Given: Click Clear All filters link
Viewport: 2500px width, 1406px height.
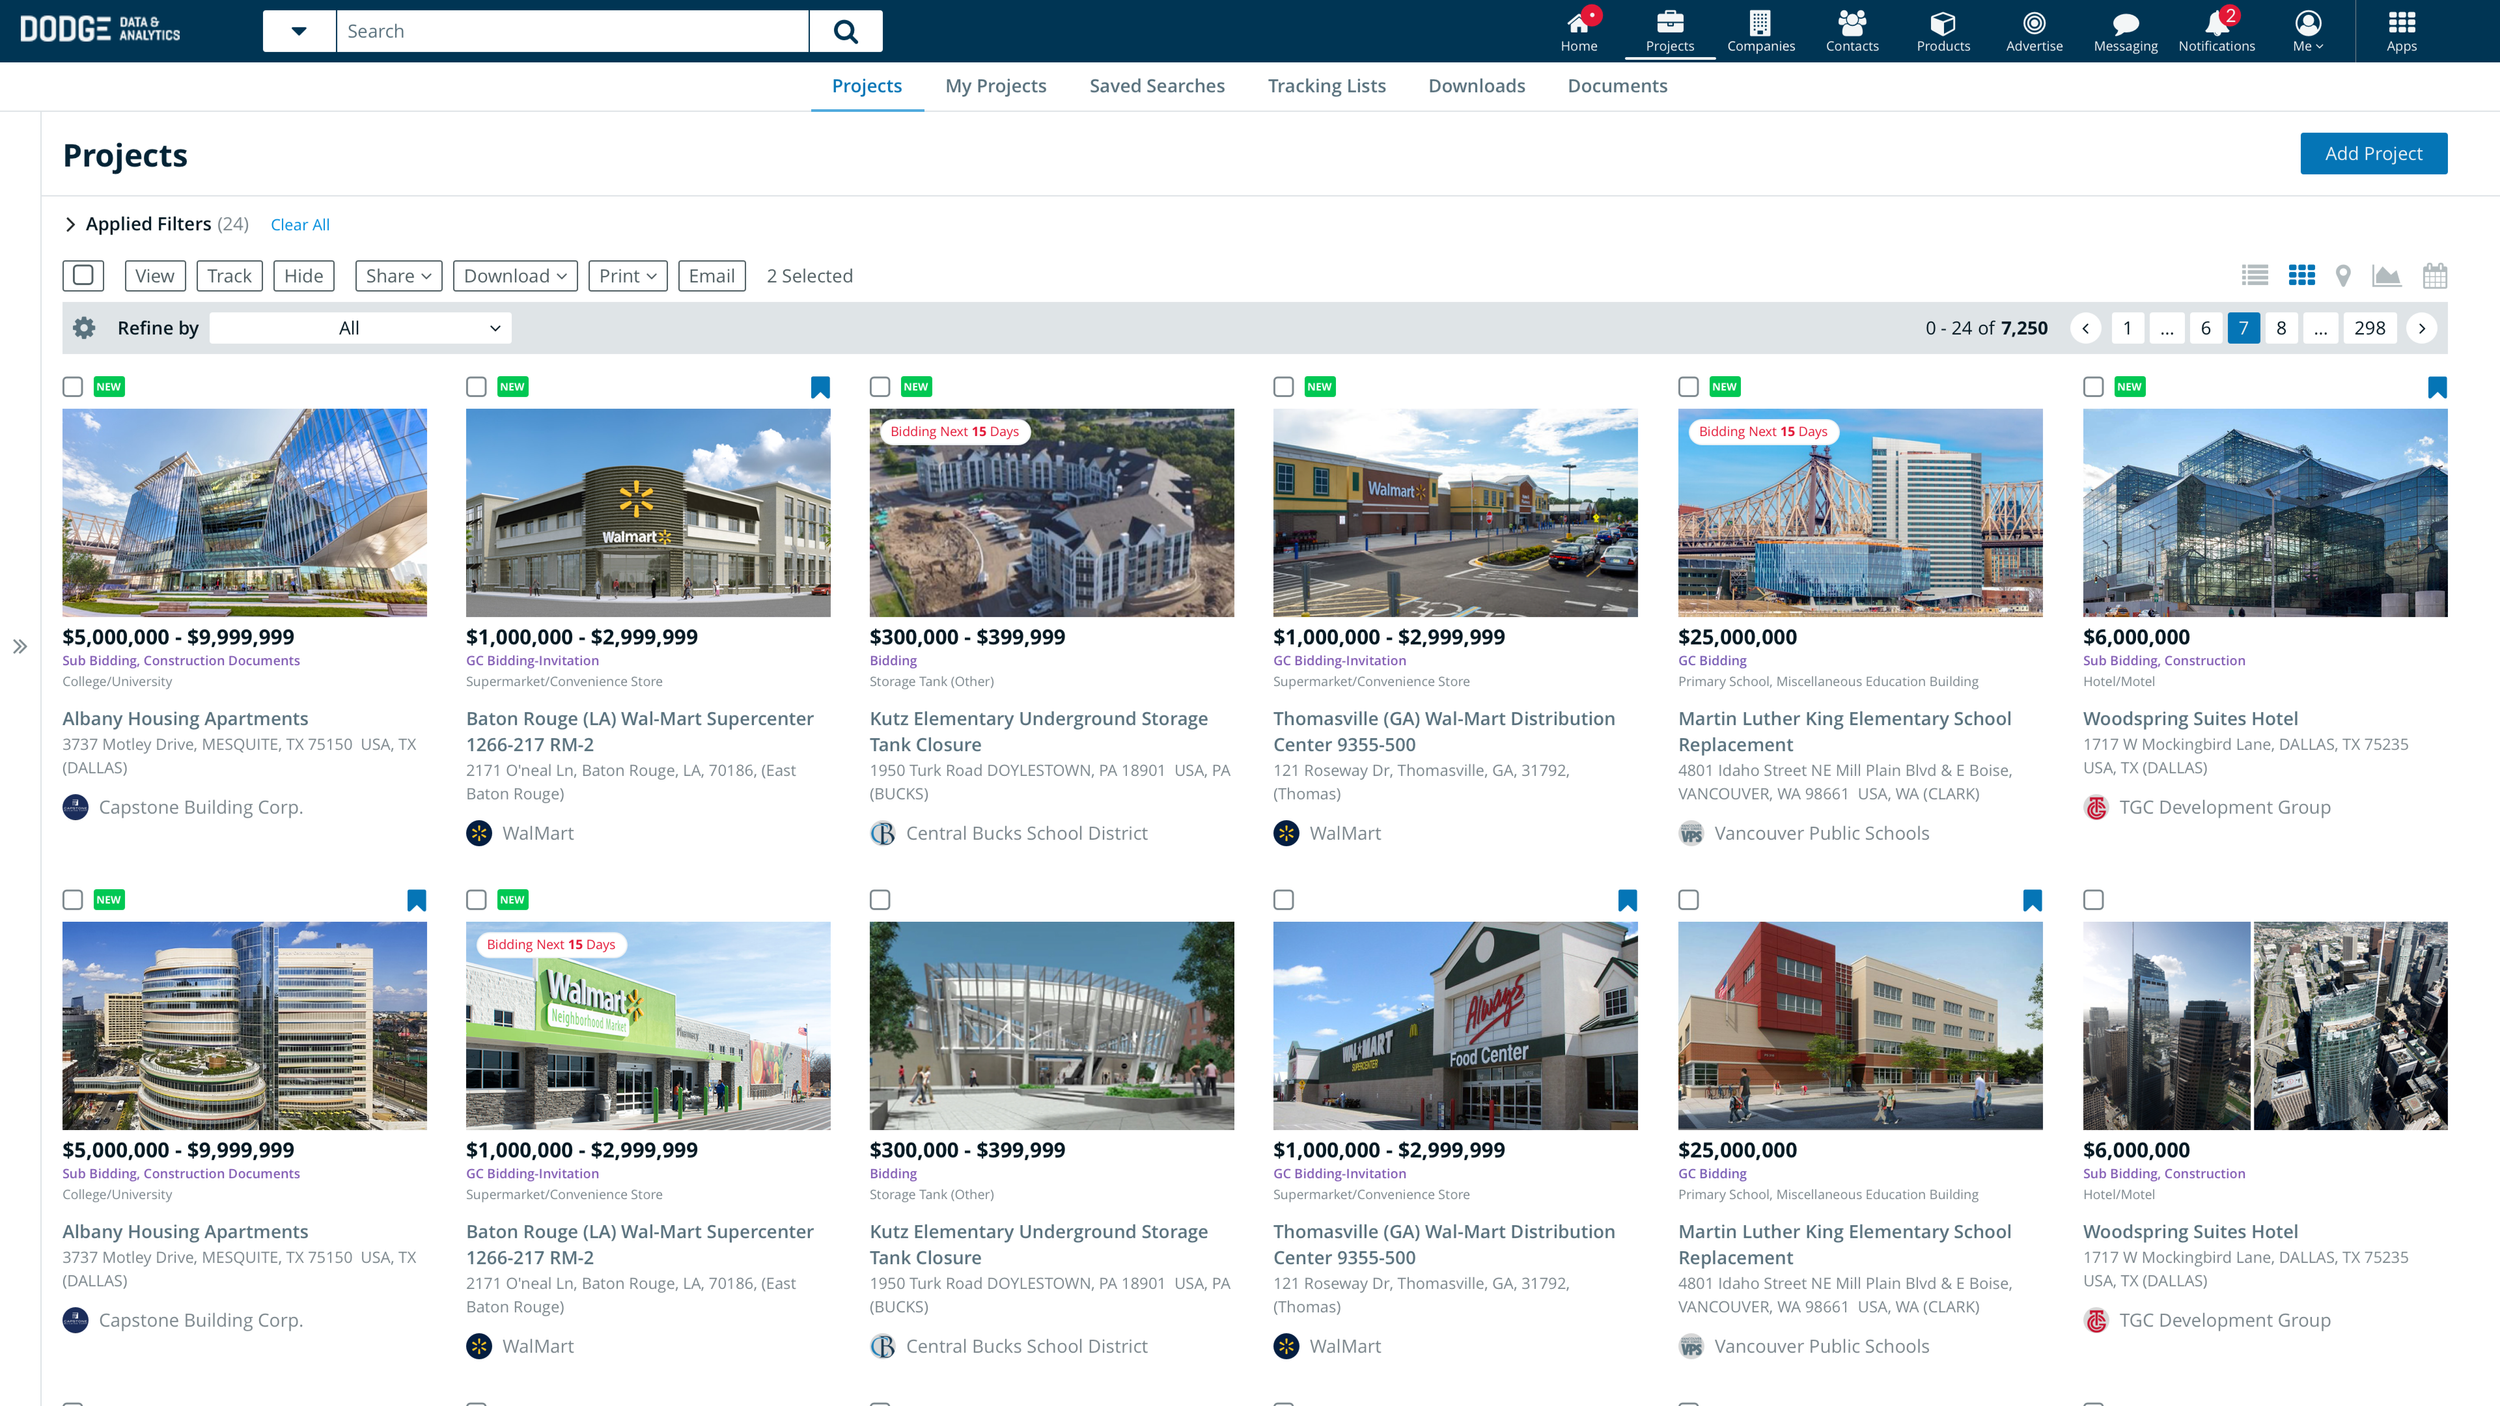Looking at the screenshot, I should click(300, 225).
